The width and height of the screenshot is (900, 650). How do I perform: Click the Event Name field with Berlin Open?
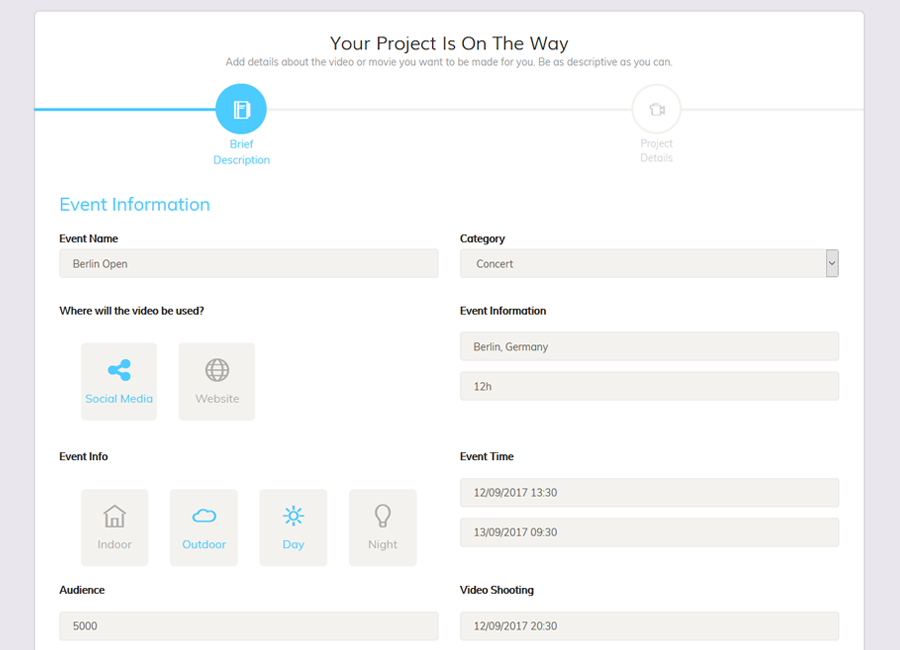coord(248,263)
